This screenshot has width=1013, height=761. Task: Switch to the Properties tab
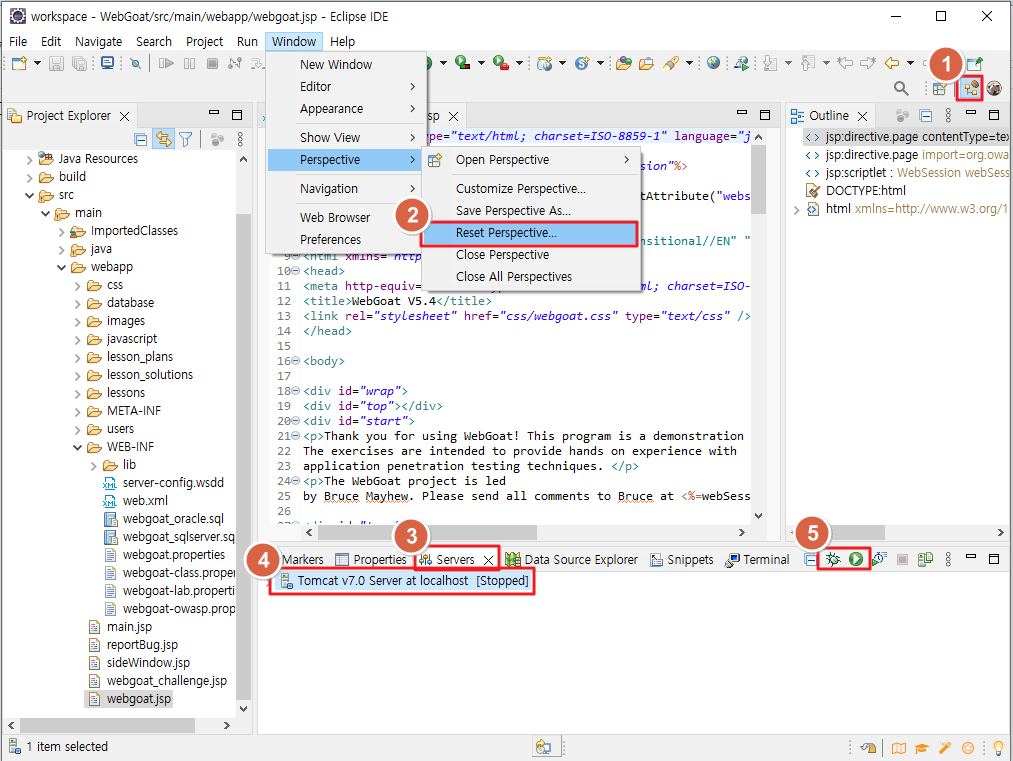coord(371,559)
